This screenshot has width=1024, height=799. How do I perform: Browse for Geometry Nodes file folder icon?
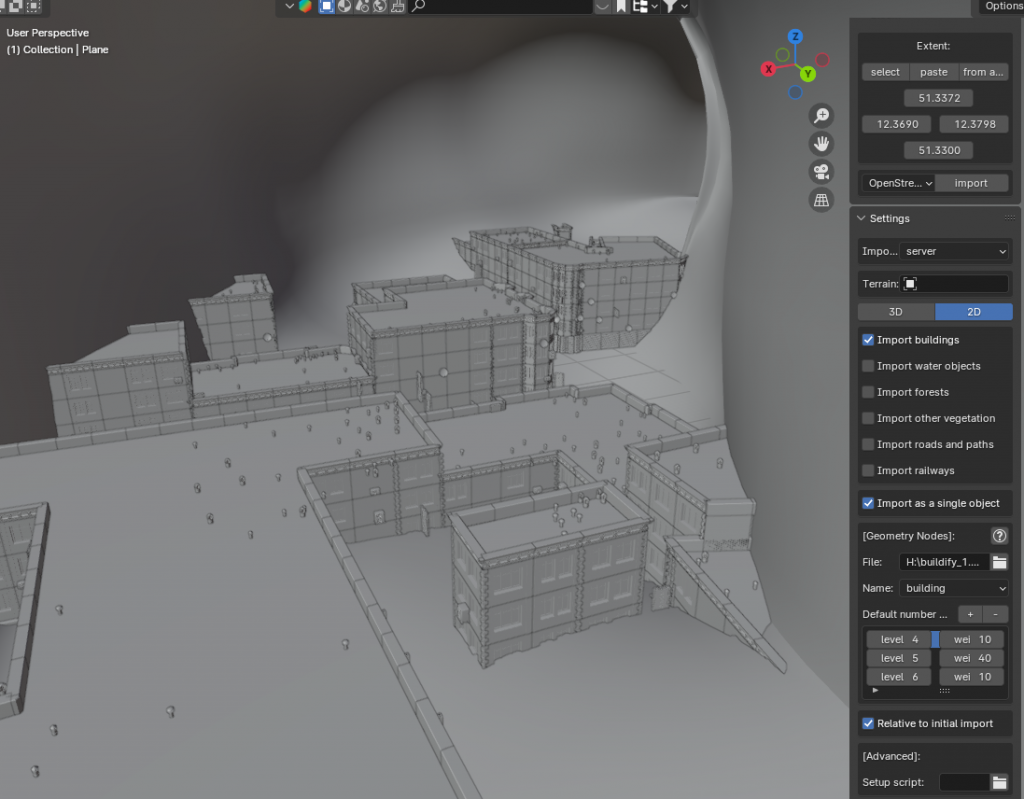(x=999, y=562)
